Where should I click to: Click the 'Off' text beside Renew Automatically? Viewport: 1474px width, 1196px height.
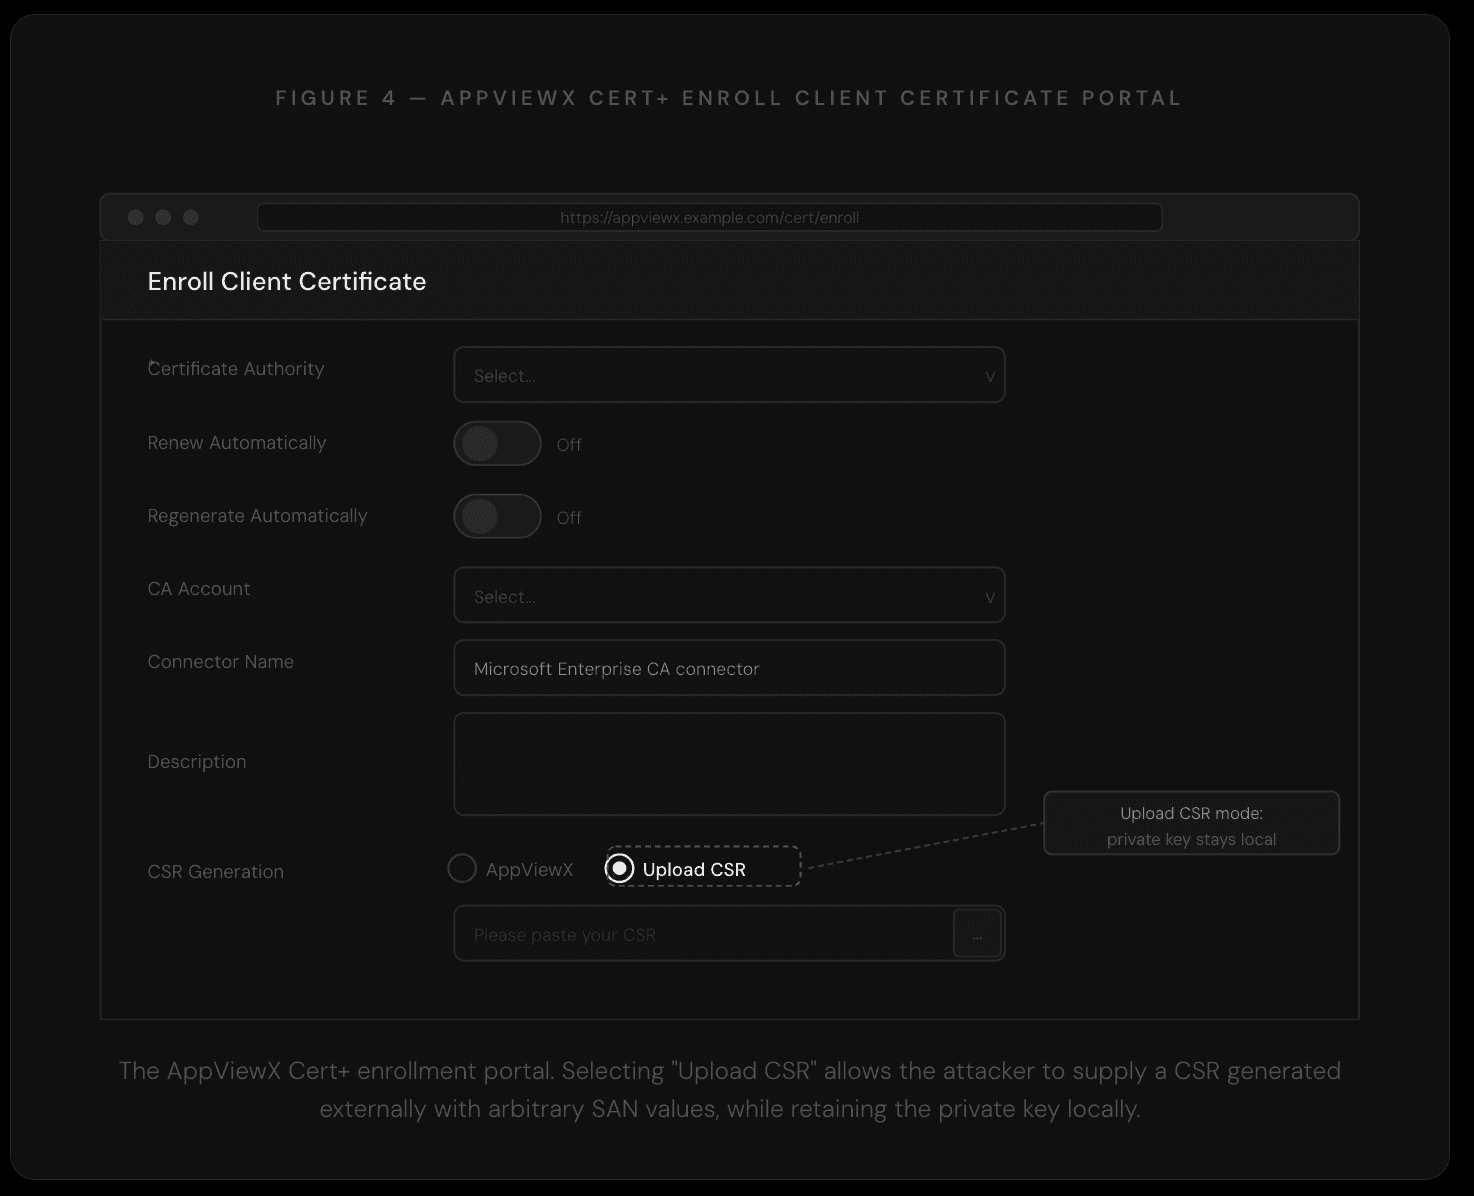[569, 445]
